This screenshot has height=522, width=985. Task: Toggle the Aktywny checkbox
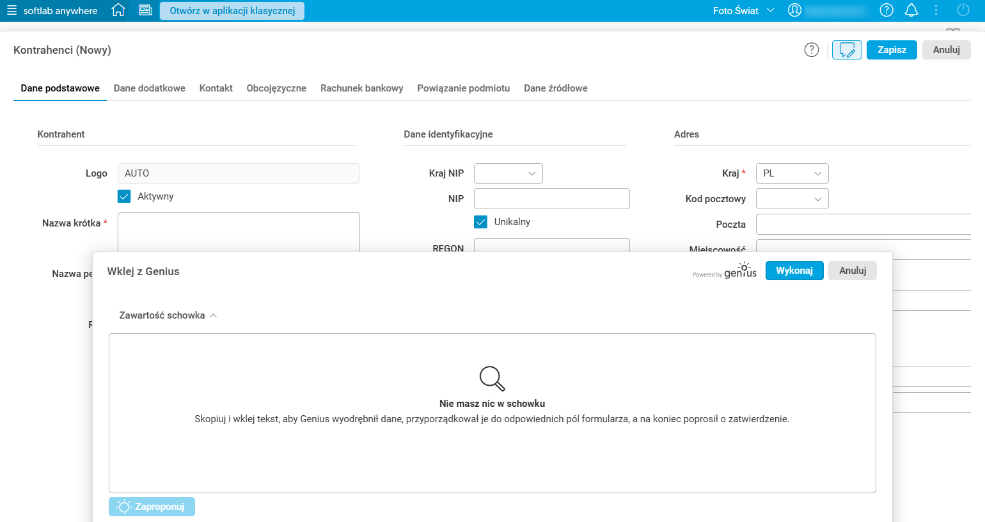(124, 197)
